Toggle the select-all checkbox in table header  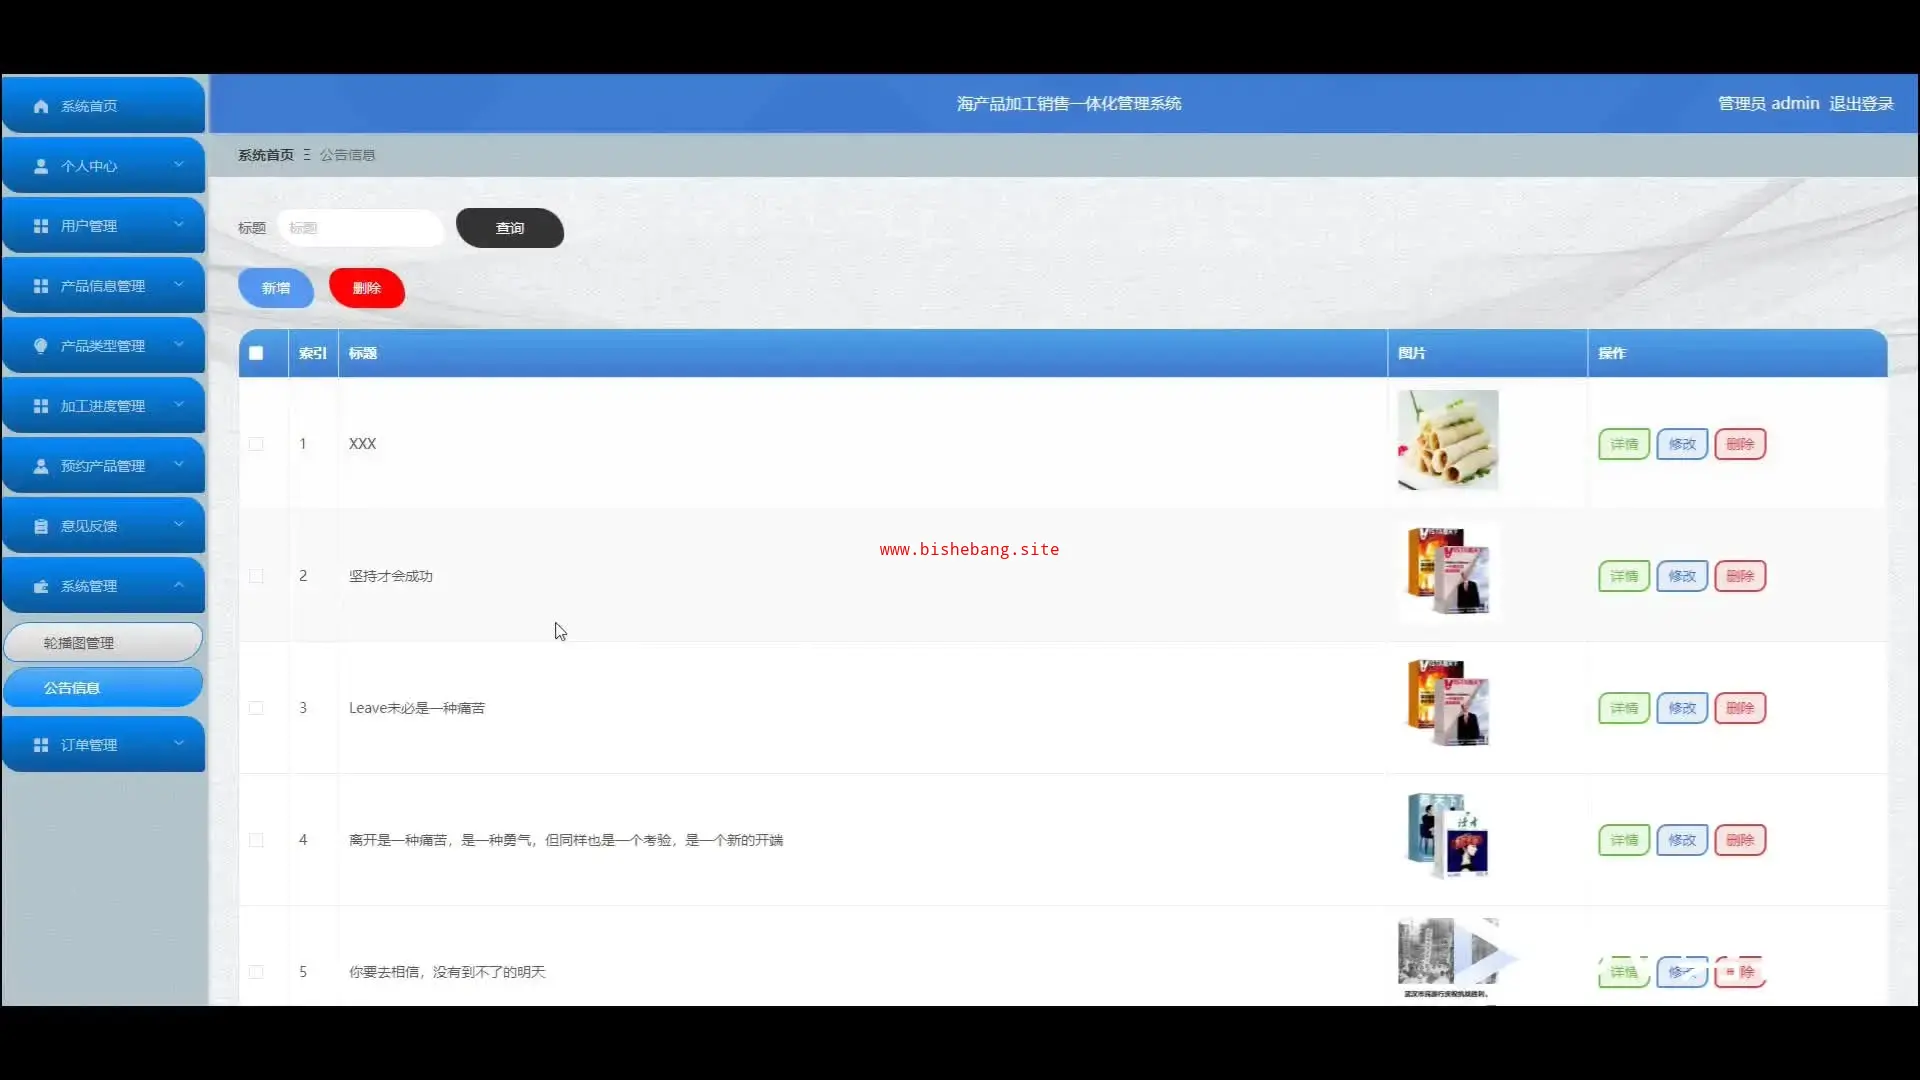pos(256,353)
